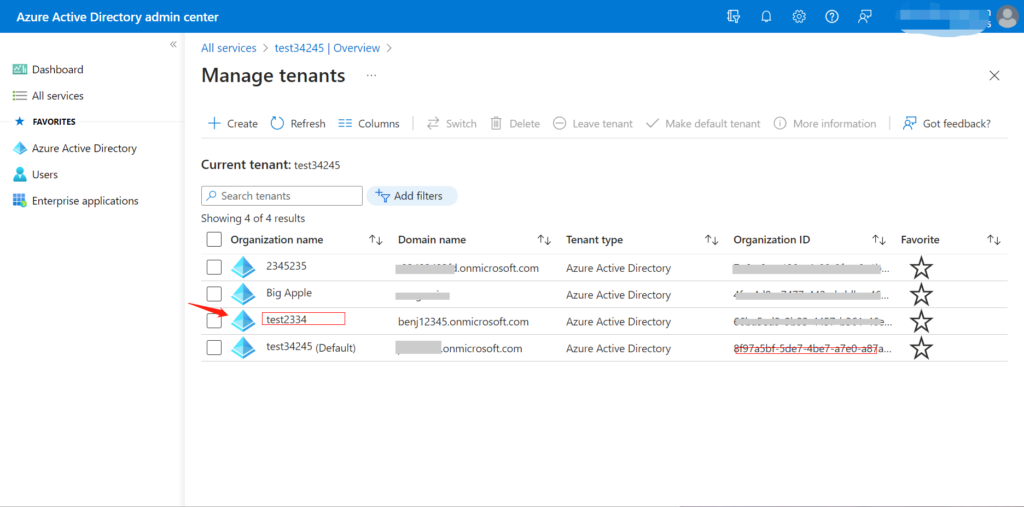The width and height of the screenshot is (1024, 507).
Task: Click benj12345.onmicrosoft.com domain cell
Action: click(x=464, y=321)
